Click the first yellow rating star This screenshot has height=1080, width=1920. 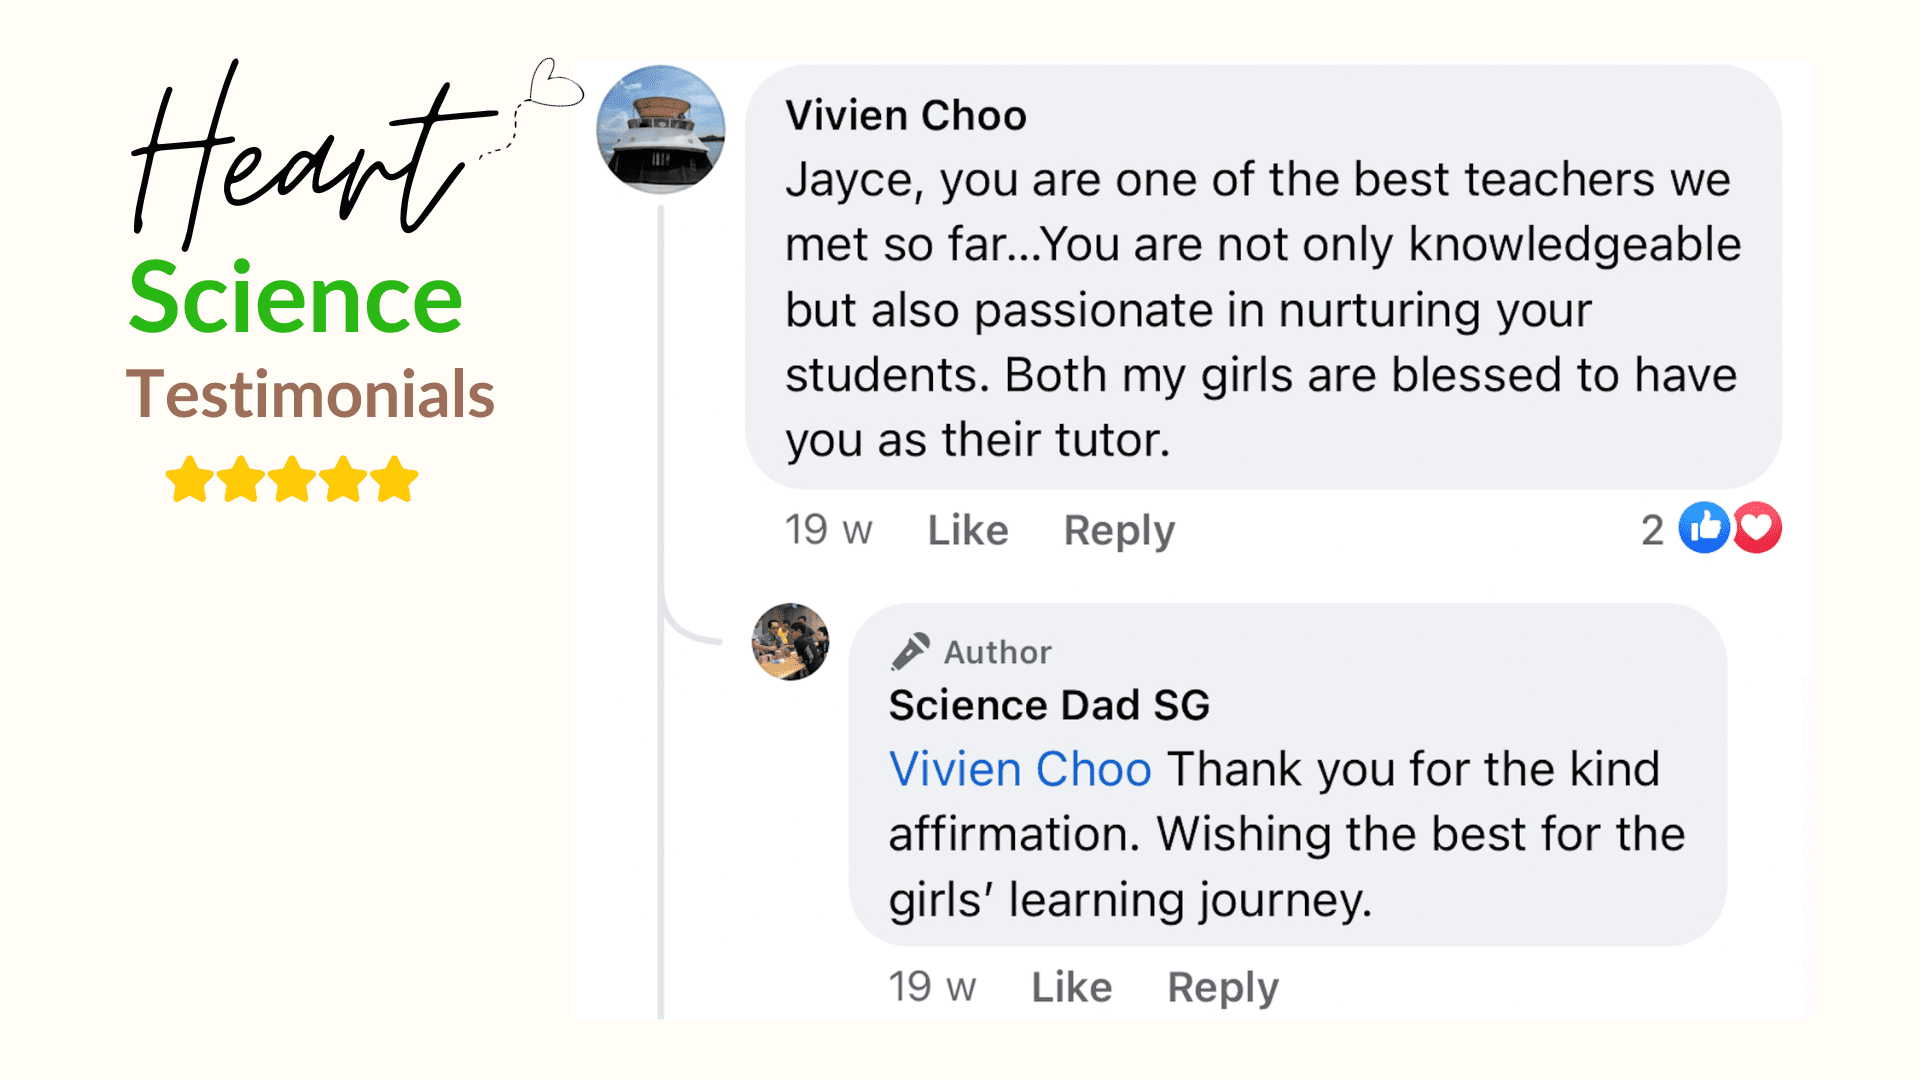pos(189,480)
